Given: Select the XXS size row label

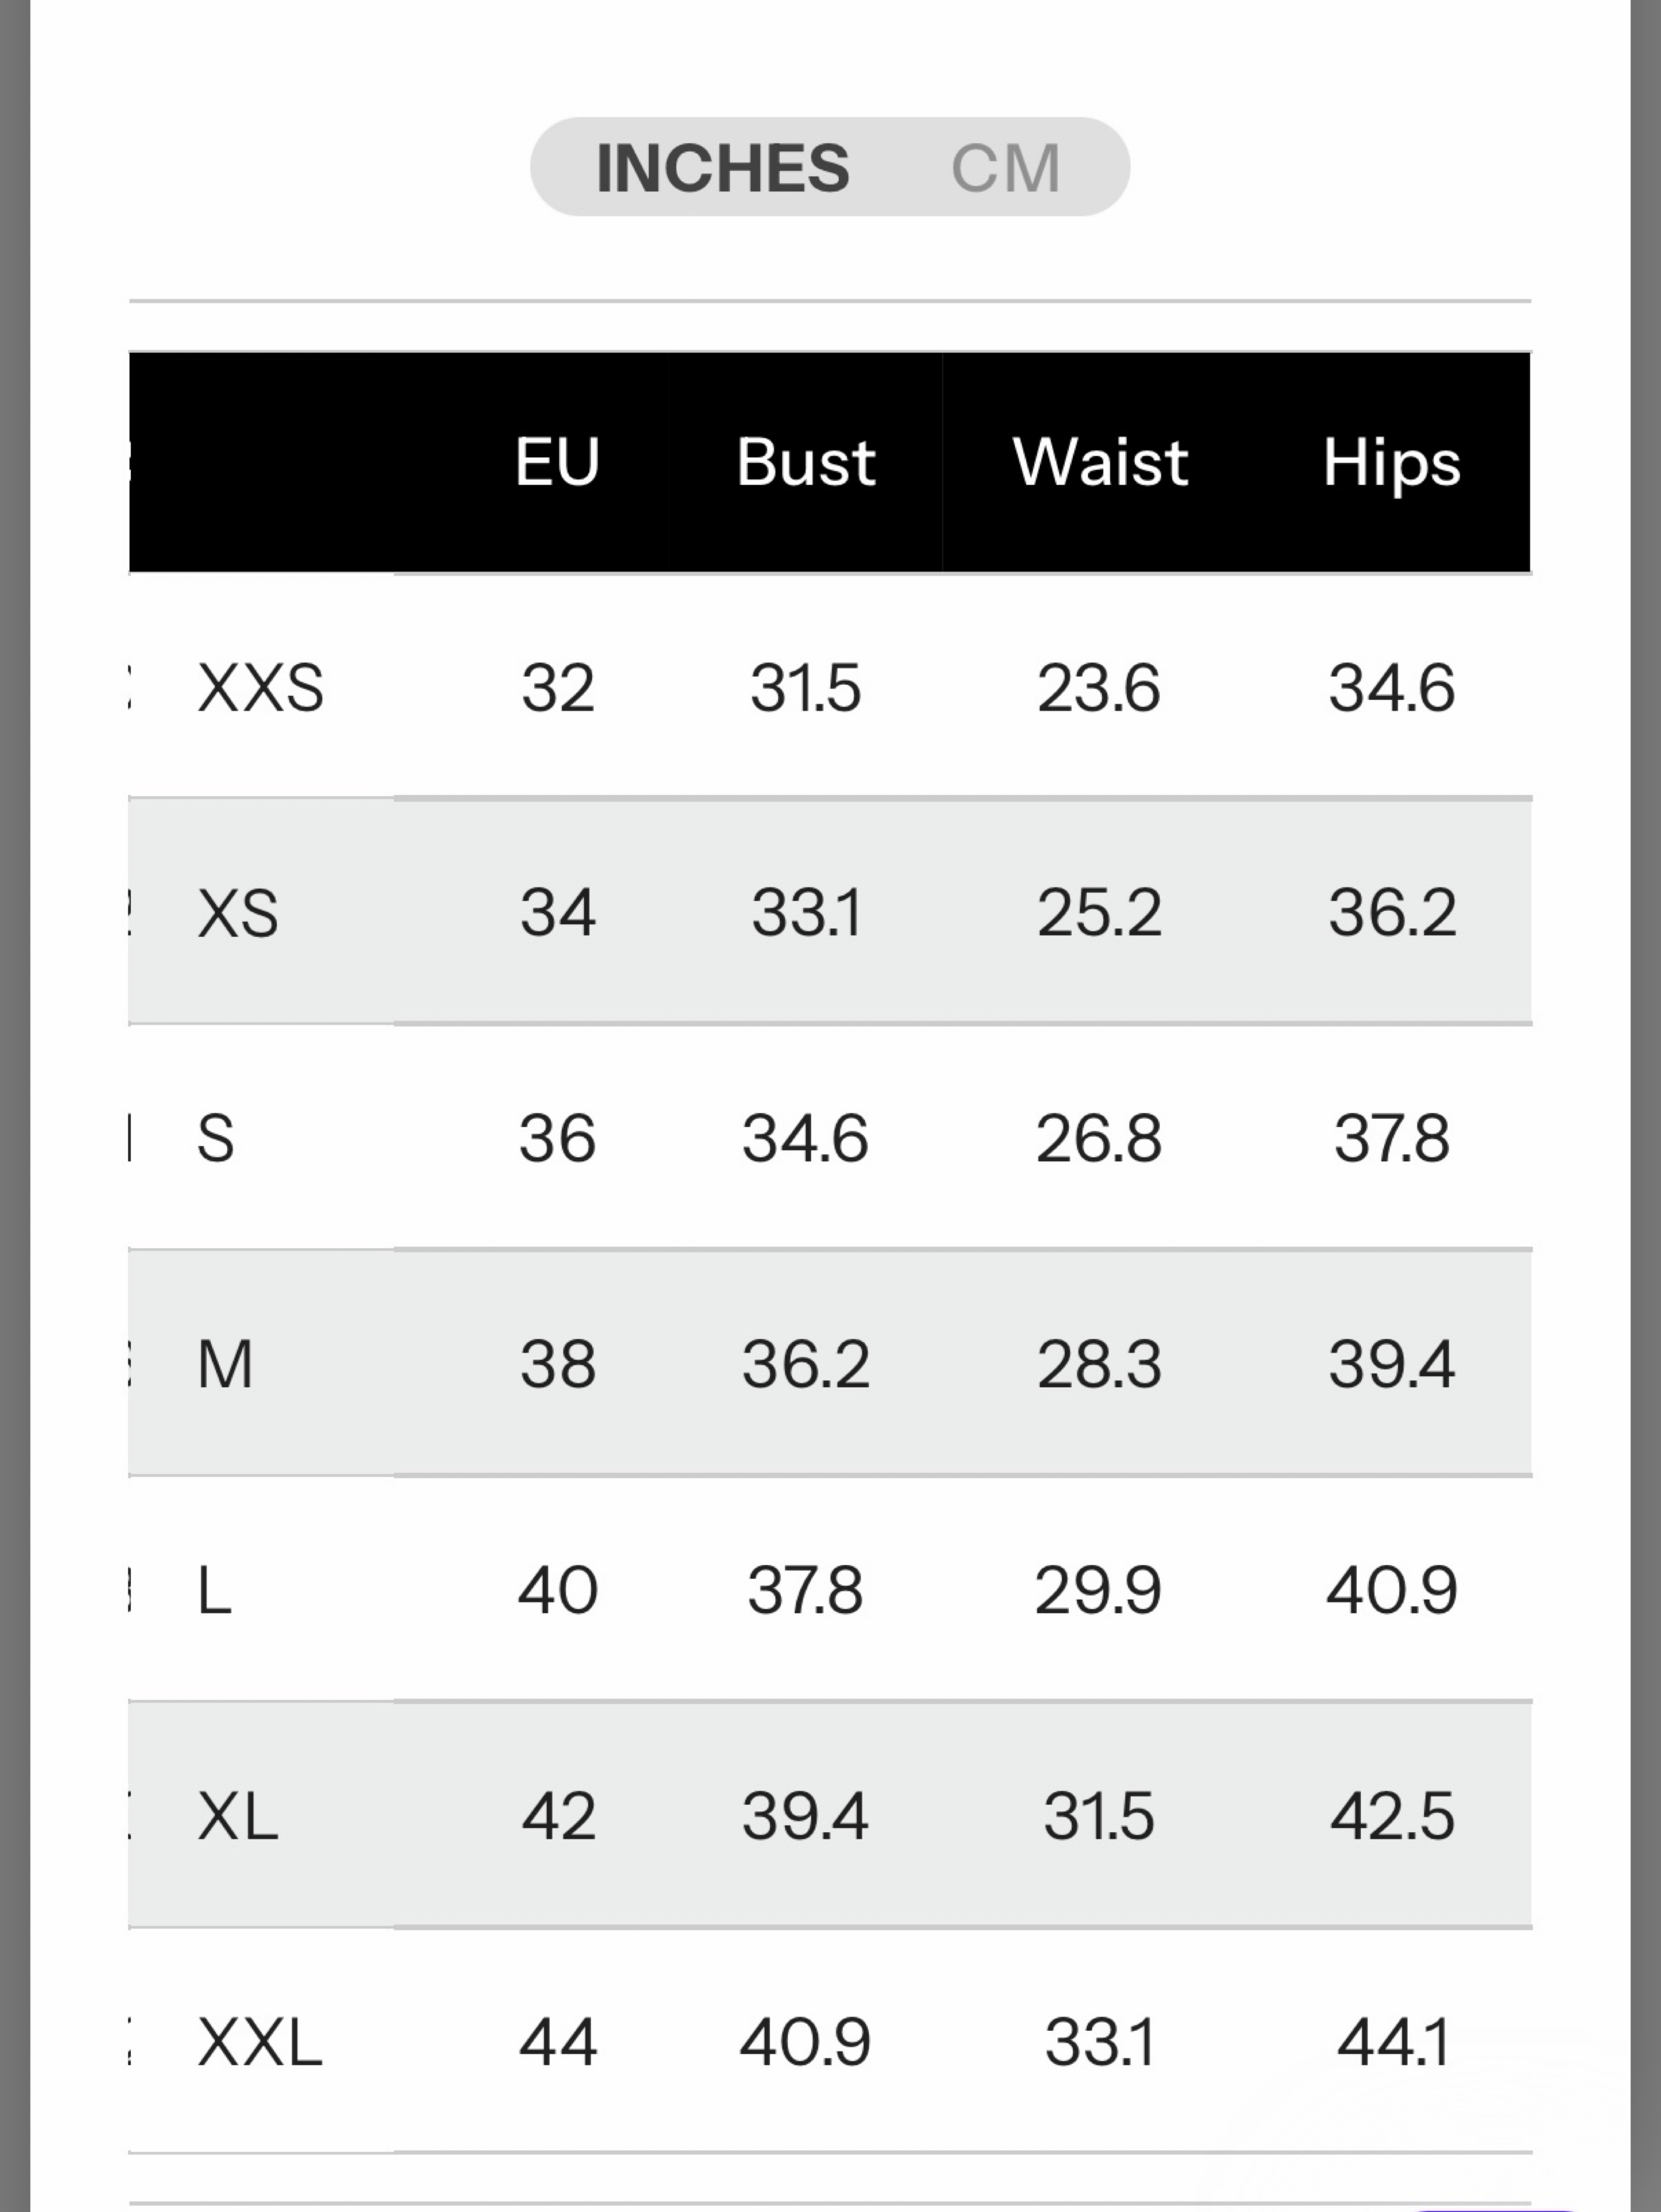Looking at the screenshot, I should click(261, 688).
